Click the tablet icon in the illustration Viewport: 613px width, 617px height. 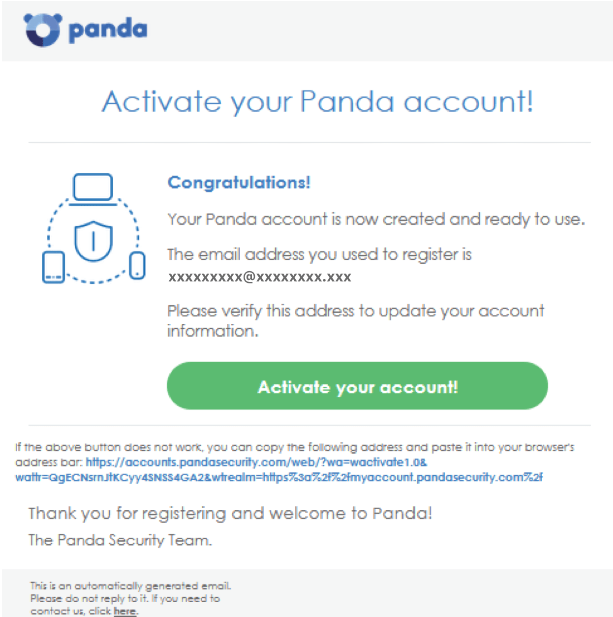click(54, 267)
